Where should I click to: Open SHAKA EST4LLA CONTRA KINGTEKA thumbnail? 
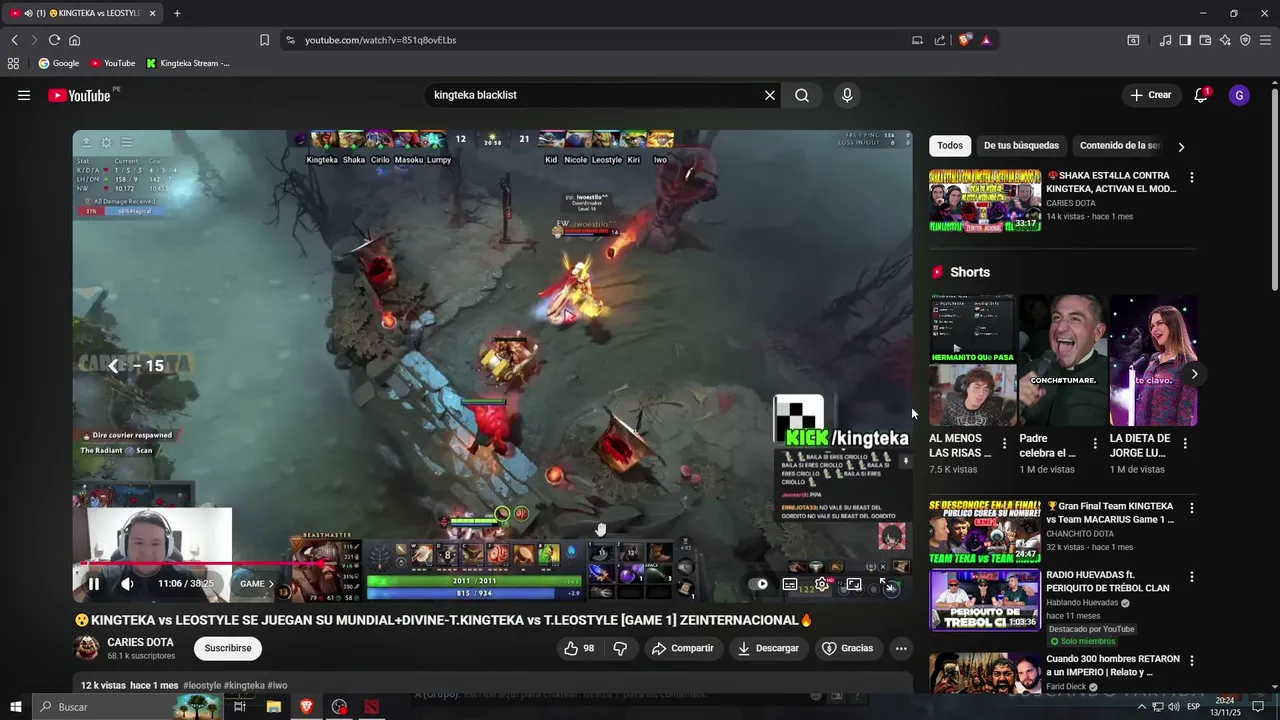(985, 201)
